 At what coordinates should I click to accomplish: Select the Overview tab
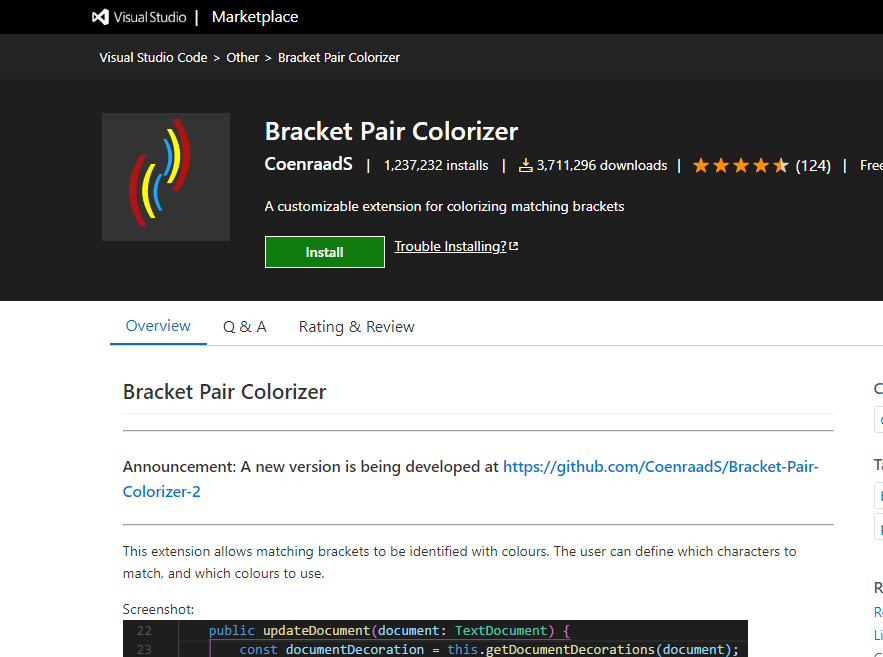tap(158, 326)
